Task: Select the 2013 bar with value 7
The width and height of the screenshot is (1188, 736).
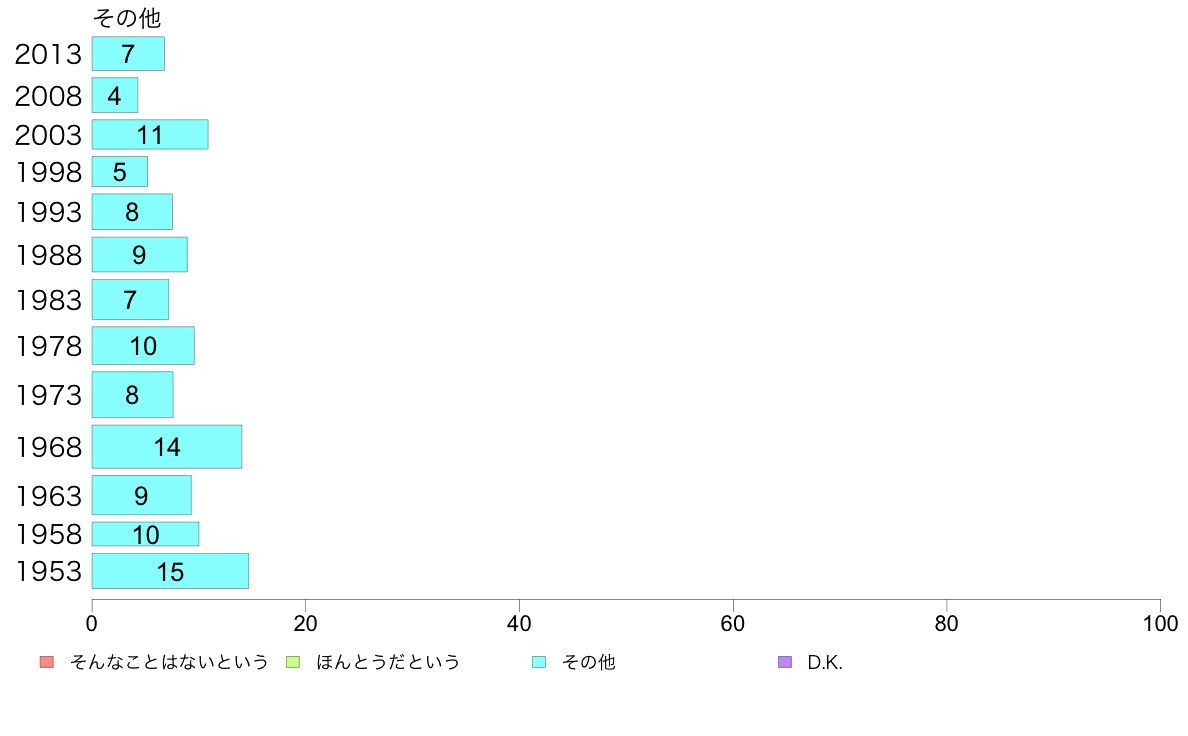Action: click(128, 54)
